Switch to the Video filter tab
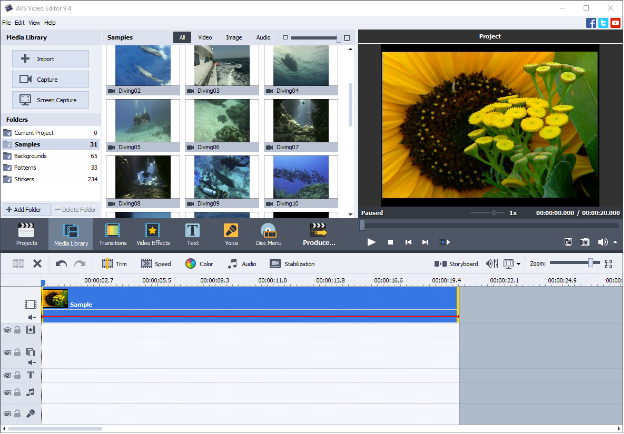This screenshot has width=624, height=434. point(205,37)
